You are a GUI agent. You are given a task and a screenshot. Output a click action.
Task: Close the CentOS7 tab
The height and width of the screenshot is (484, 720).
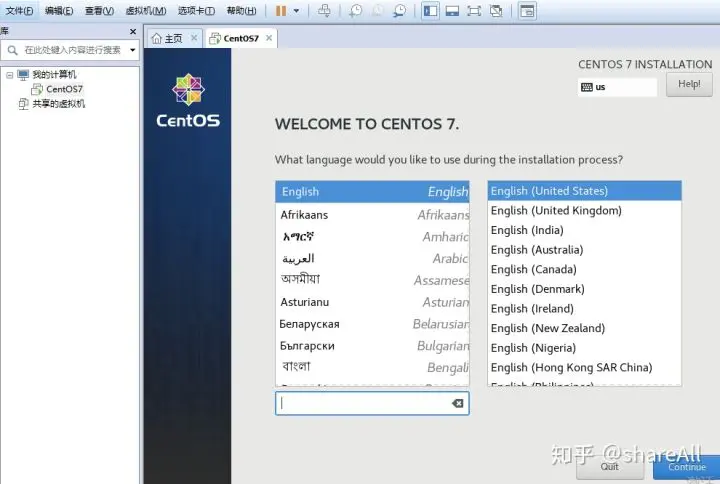click(269, 38)
